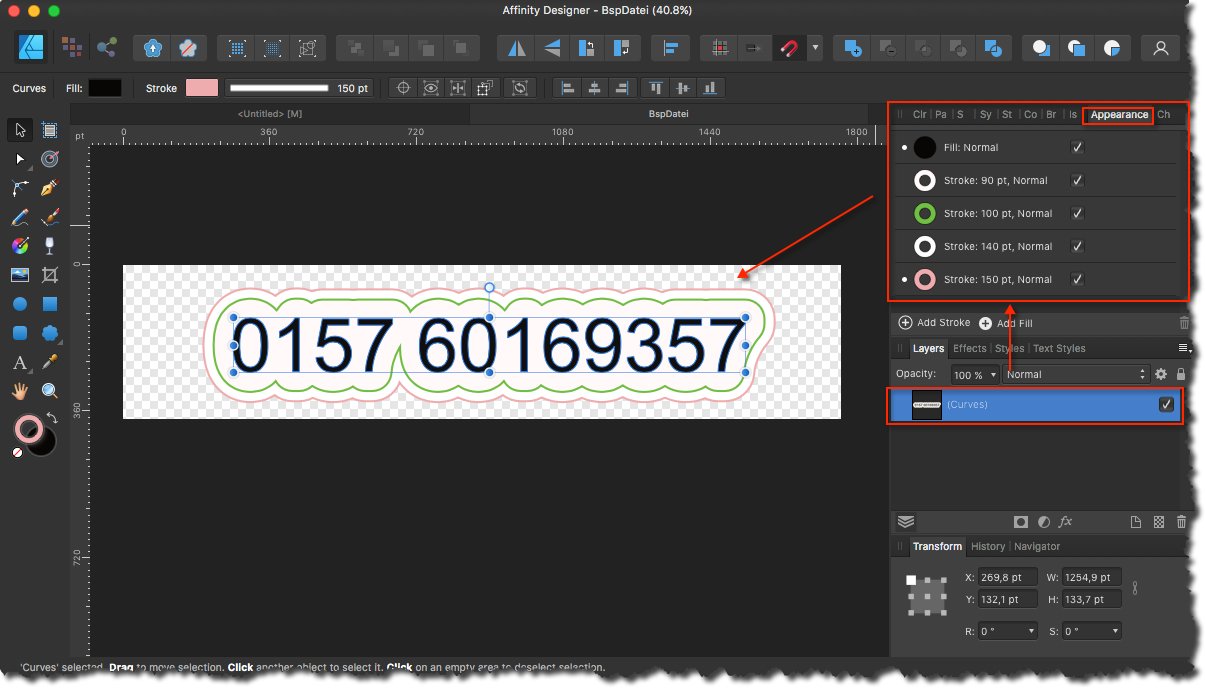This screenshot has height=688, width=1205.
Task: Toggle the Fill: Normal checkbox
Action: pos(1077,147)
